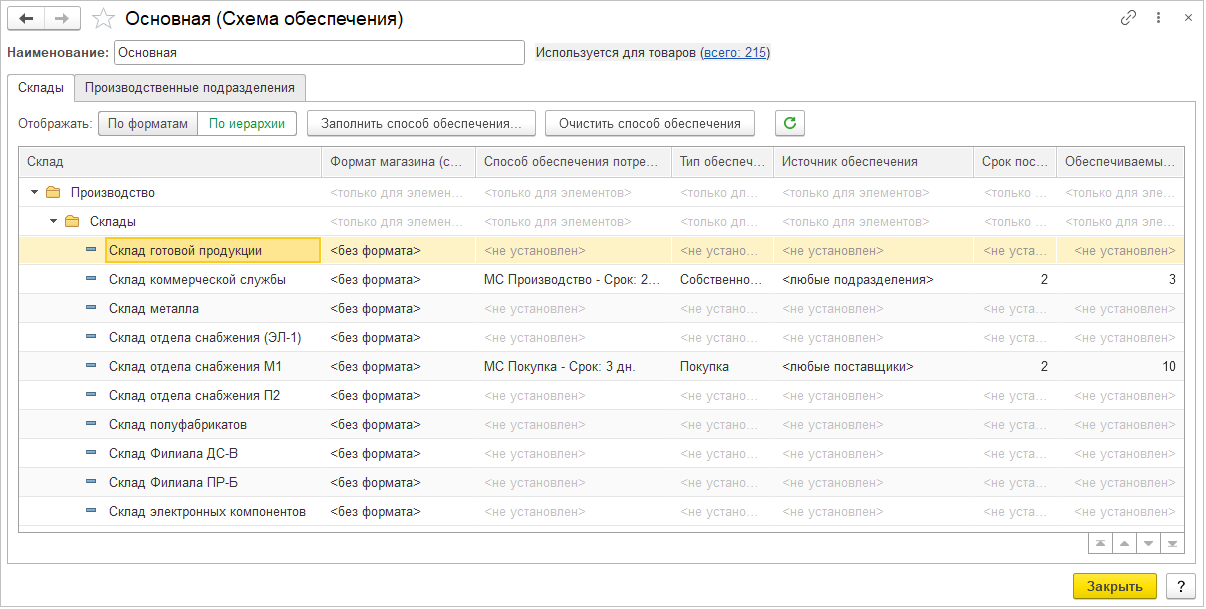
Task: Copy link using the chain icon
Action: 1129,18
